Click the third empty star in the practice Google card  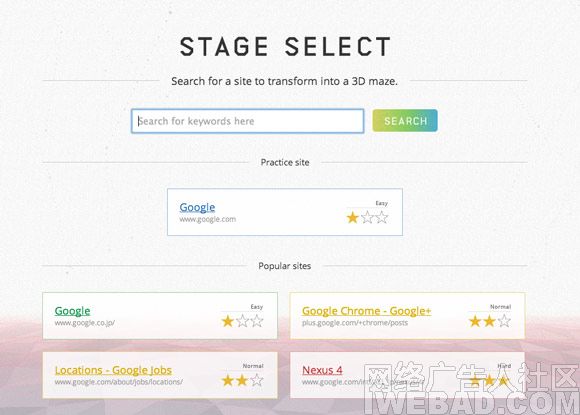(x=381, y=217)
